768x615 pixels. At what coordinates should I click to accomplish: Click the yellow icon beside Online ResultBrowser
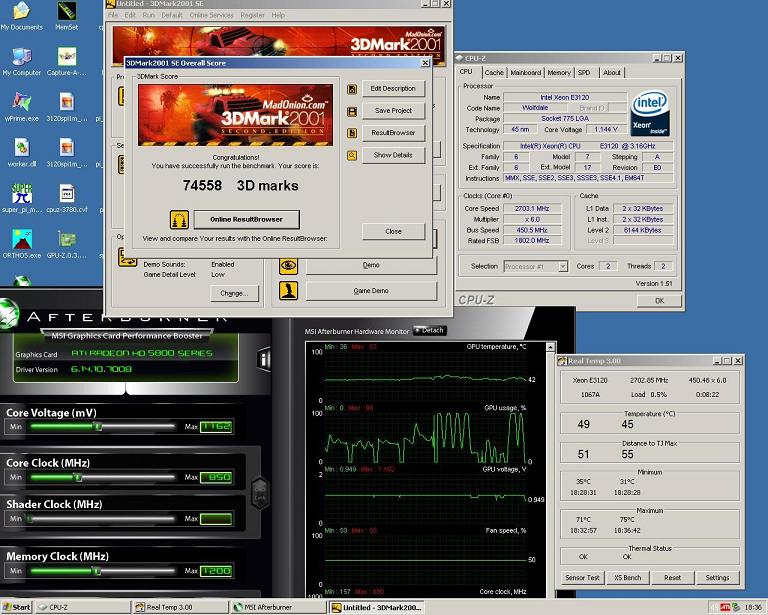tap(179, 220)
